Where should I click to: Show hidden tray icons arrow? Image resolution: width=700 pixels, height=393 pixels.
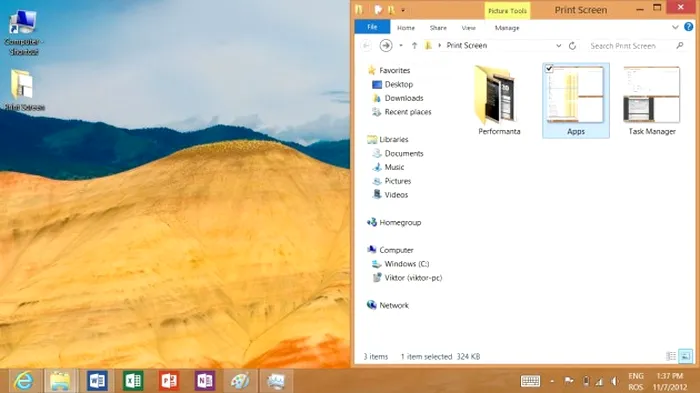click(x=552, y=381)
